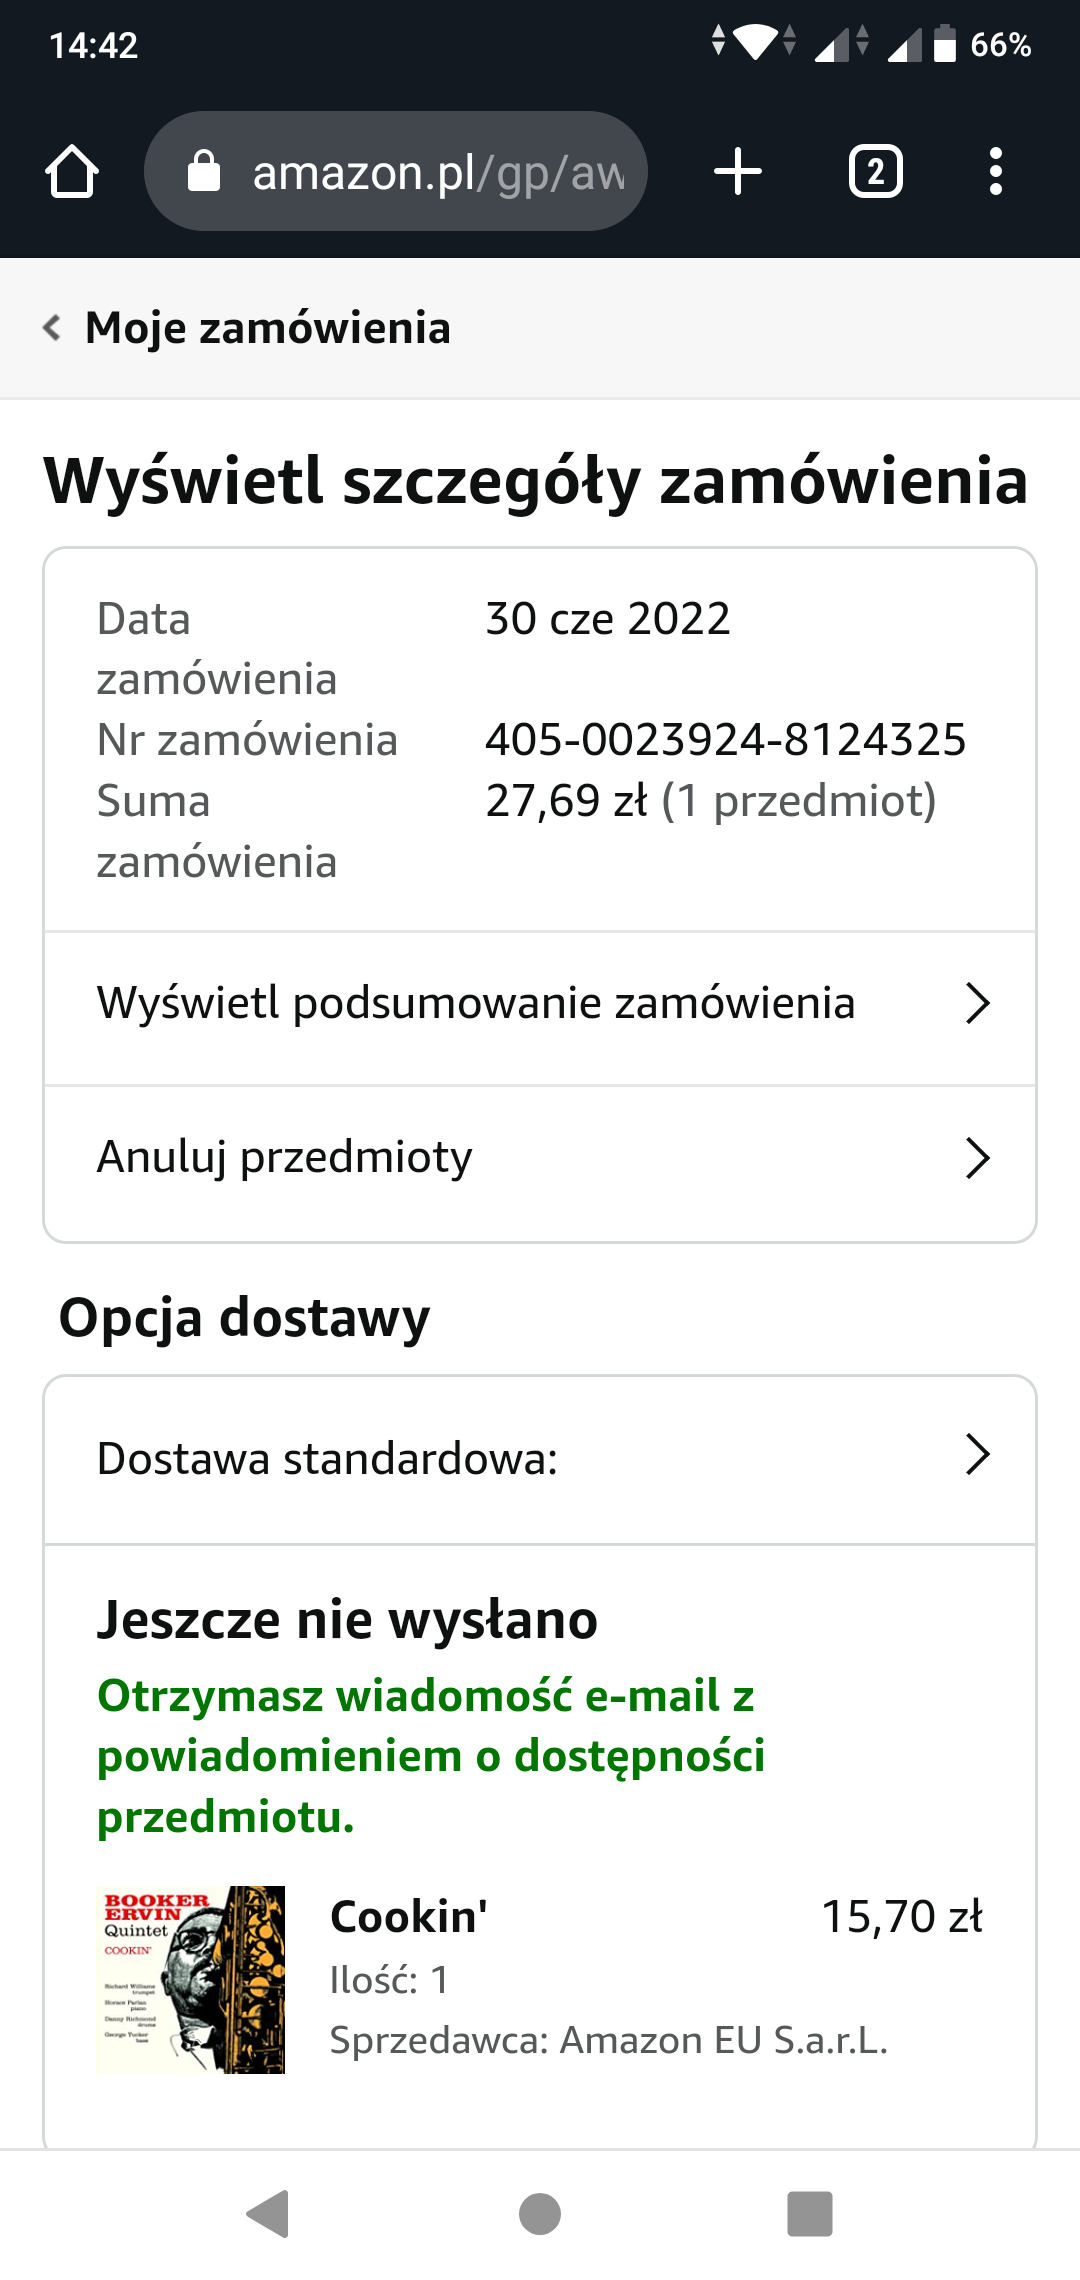Image resolution: width=1080 pixels, height=2280 pixels.
Task: Tap the Dostawa standardowa label
Action: (x=328, y=1459)
